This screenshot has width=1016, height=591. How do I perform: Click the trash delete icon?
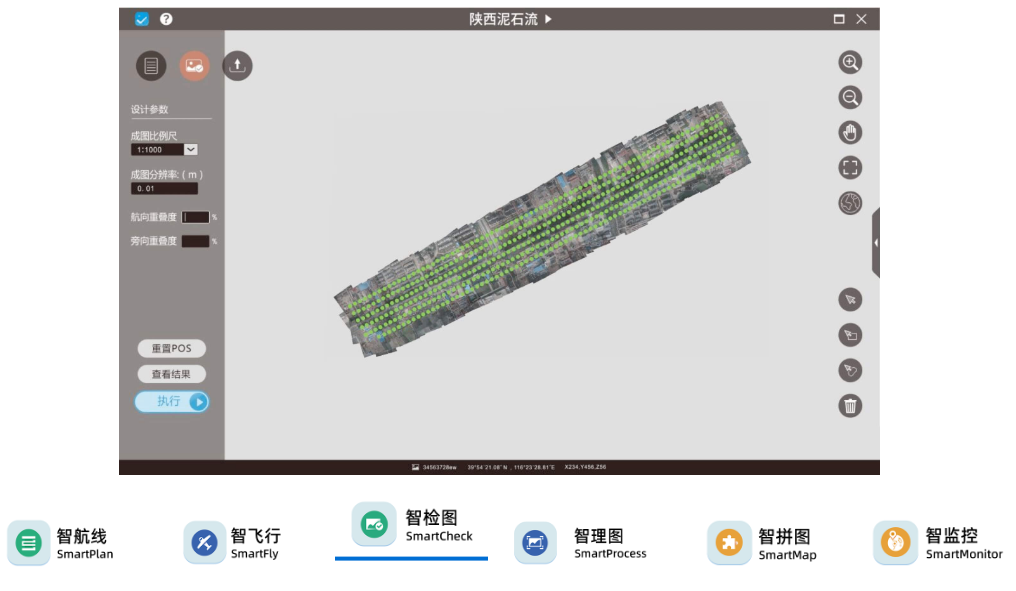coord(850,406)
